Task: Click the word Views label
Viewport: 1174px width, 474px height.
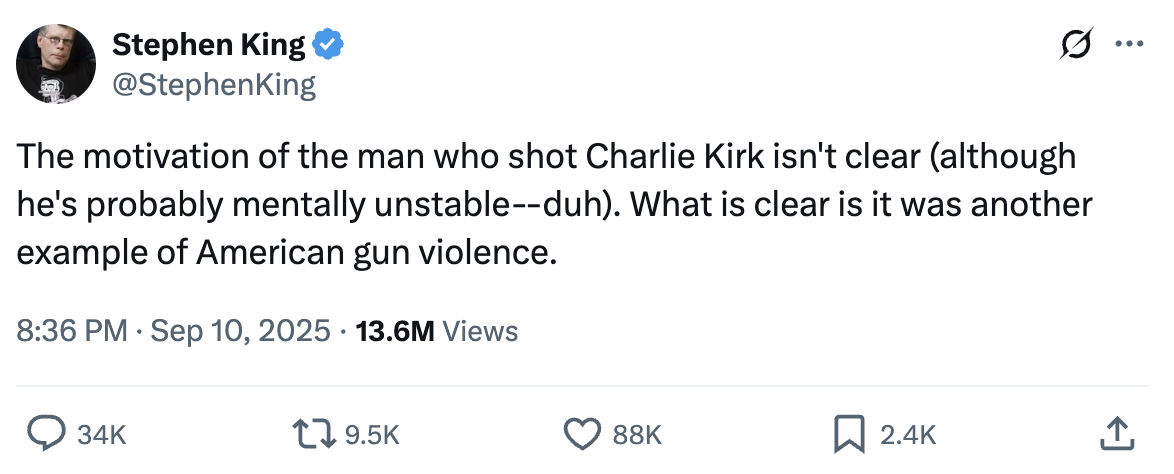Action: pos(480,330)
